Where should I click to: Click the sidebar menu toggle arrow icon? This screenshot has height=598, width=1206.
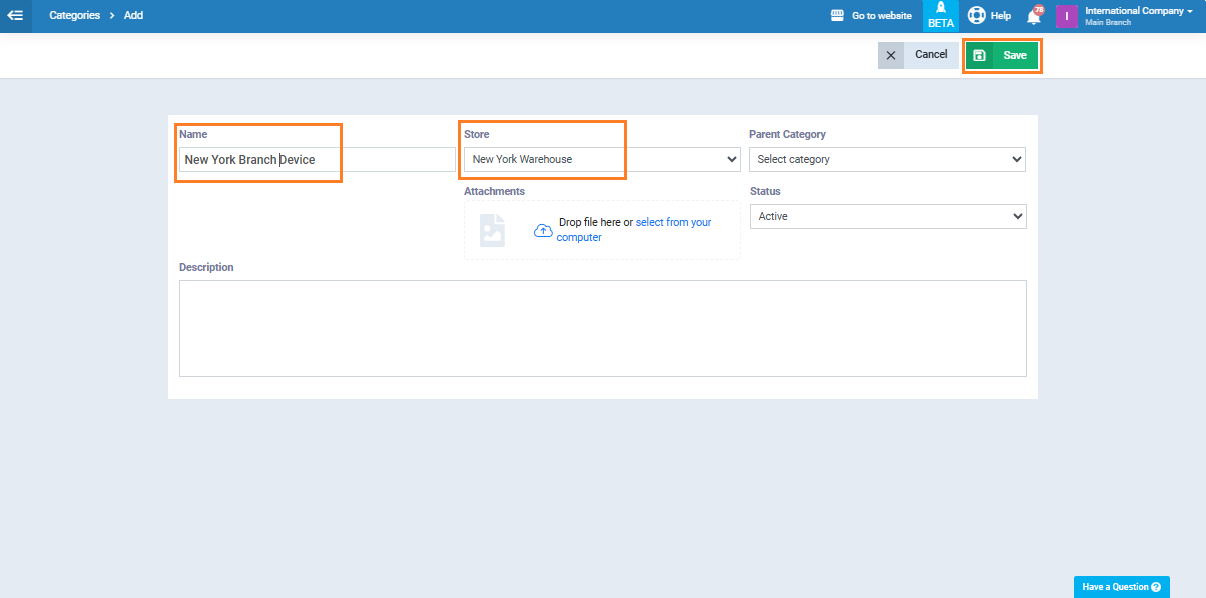coord(15,16)
